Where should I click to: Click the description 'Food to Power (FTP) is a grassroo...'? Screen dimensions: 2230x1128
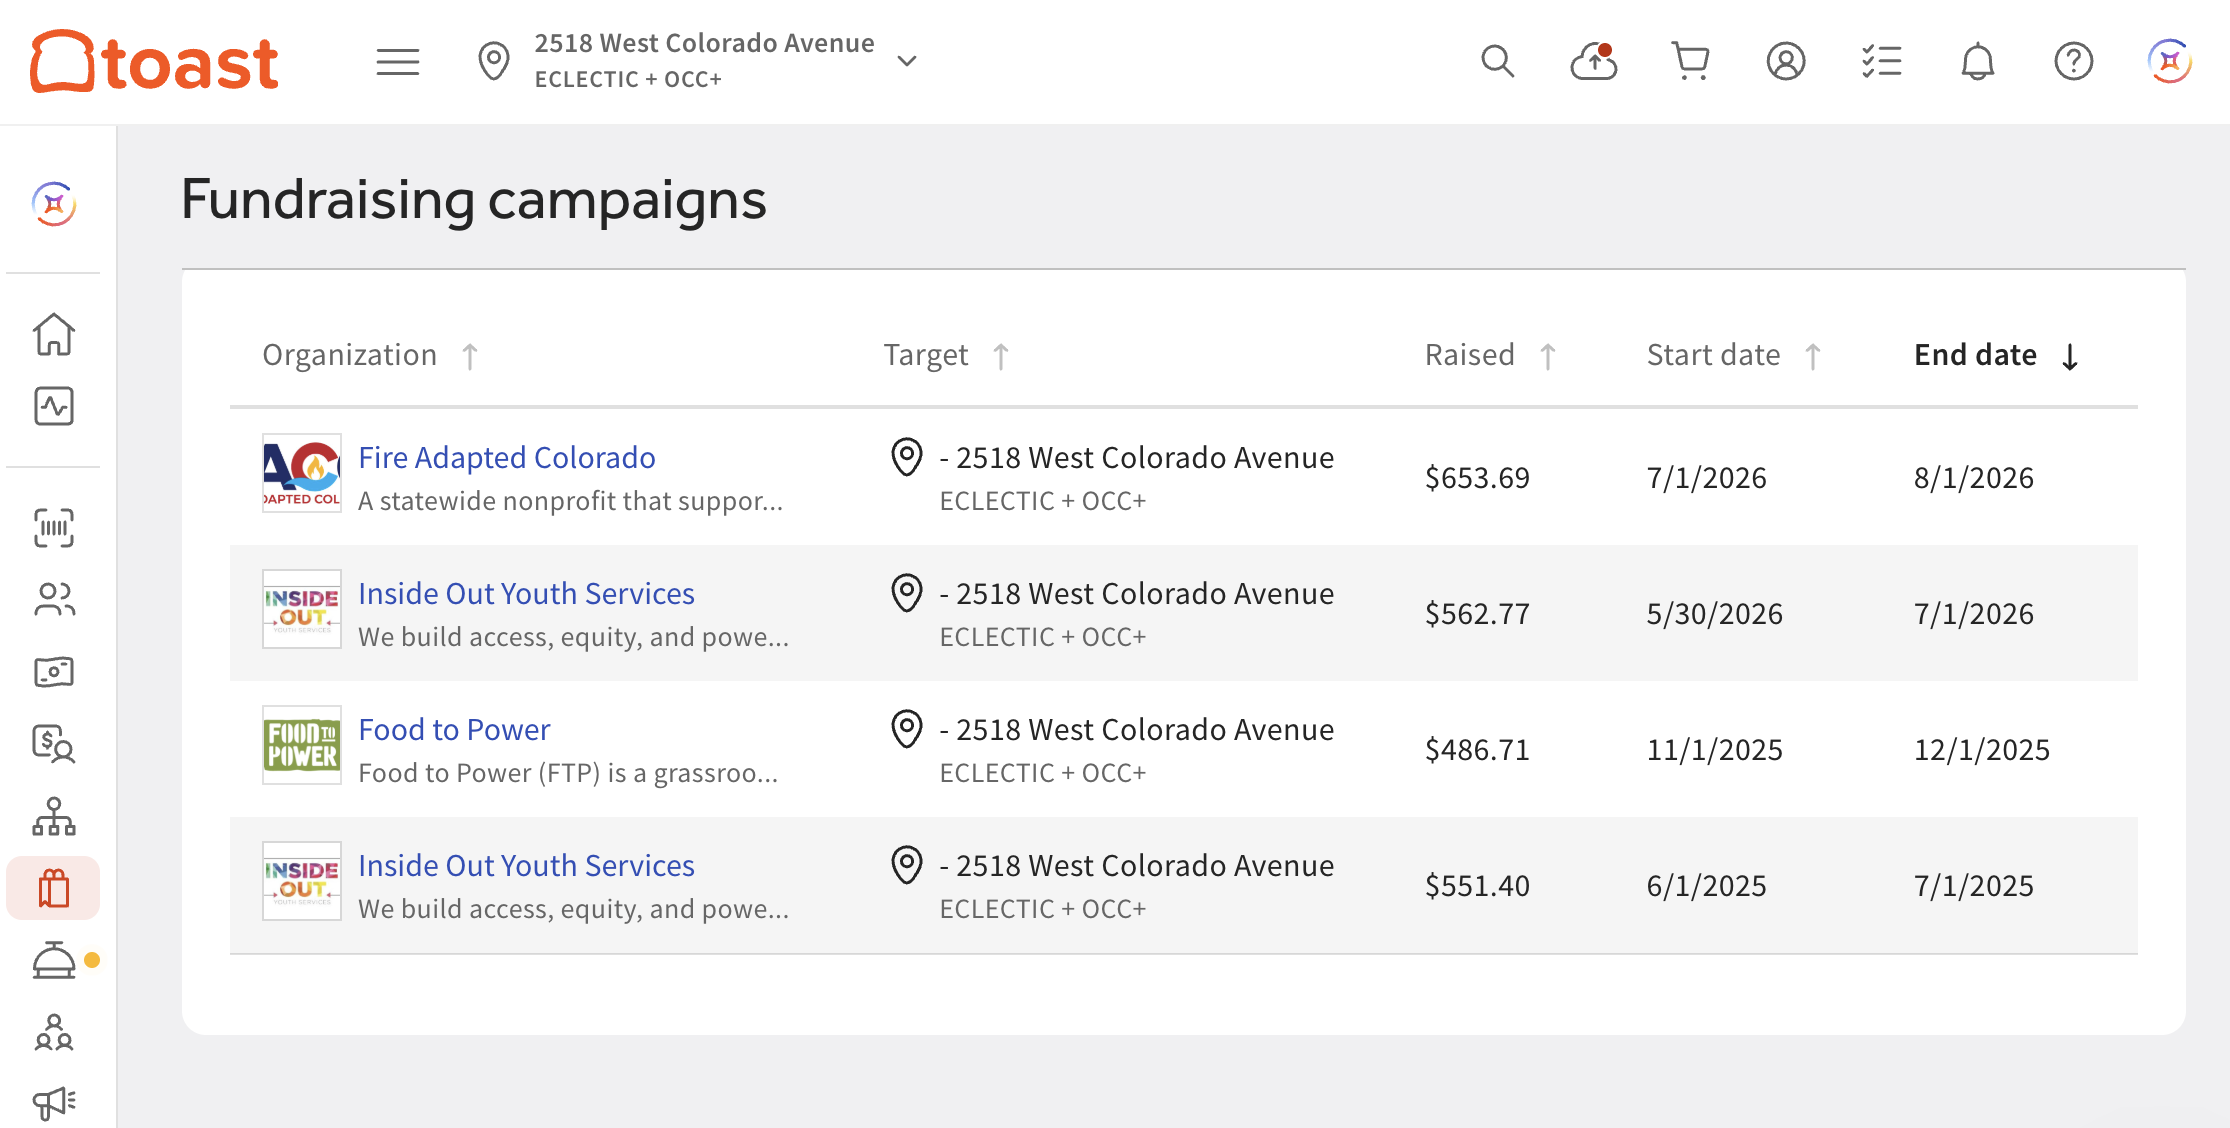point(568,772)
